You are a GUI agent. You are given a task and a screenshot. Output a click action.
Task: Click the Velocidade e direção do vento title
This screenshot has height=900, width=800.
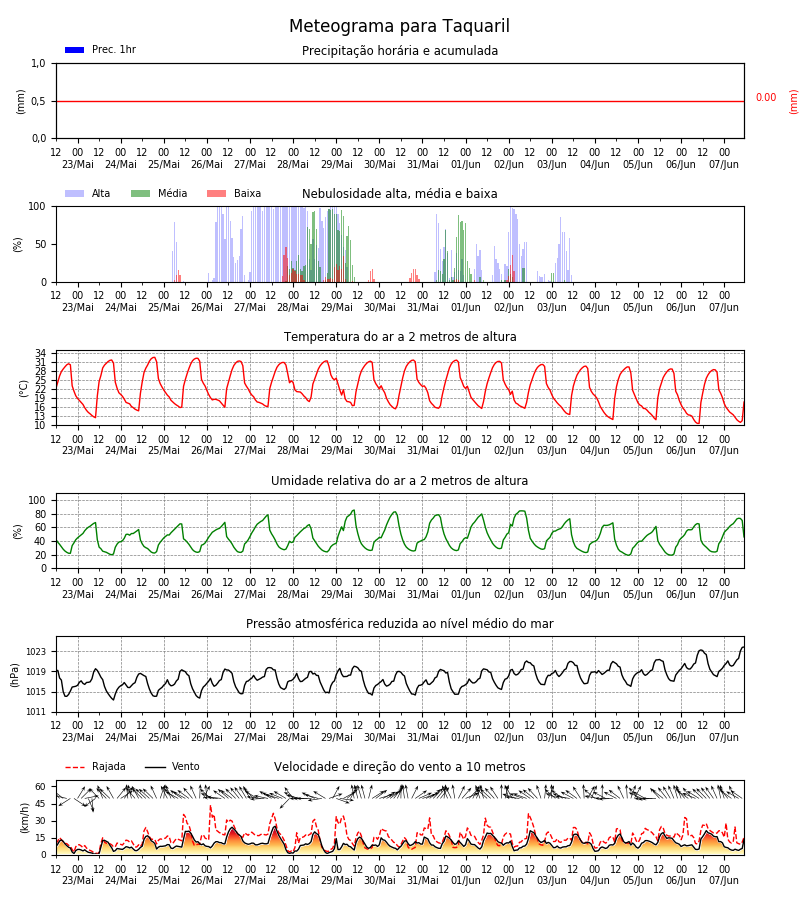tap(399, 767)
